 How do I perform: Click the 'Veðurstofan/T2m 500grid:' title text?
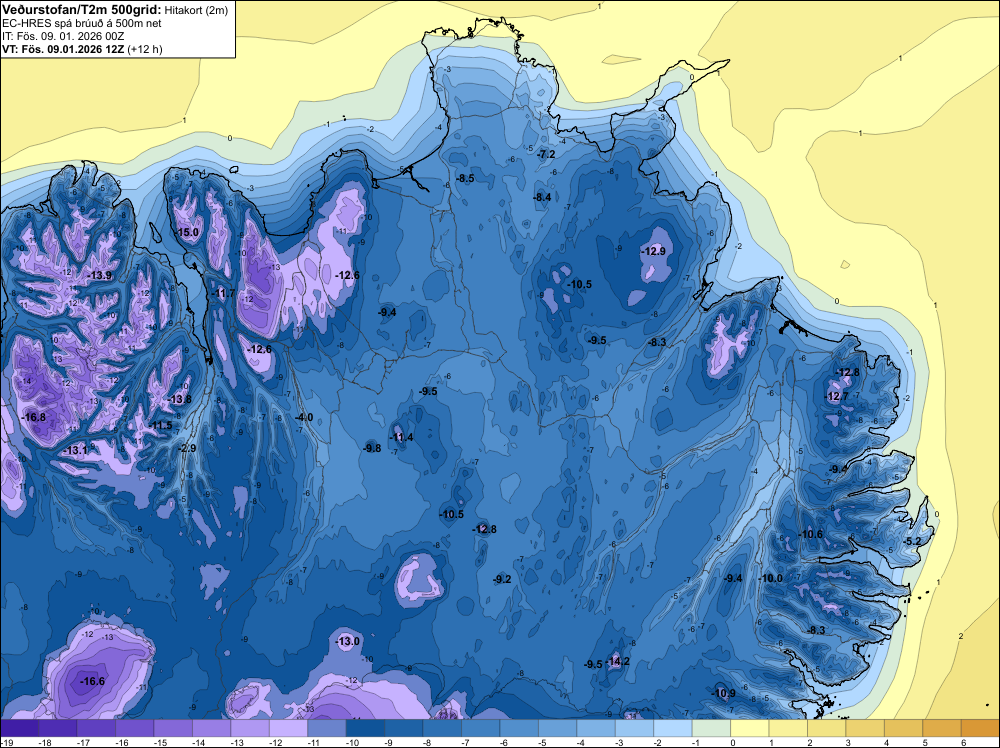[x=82, y=10]
